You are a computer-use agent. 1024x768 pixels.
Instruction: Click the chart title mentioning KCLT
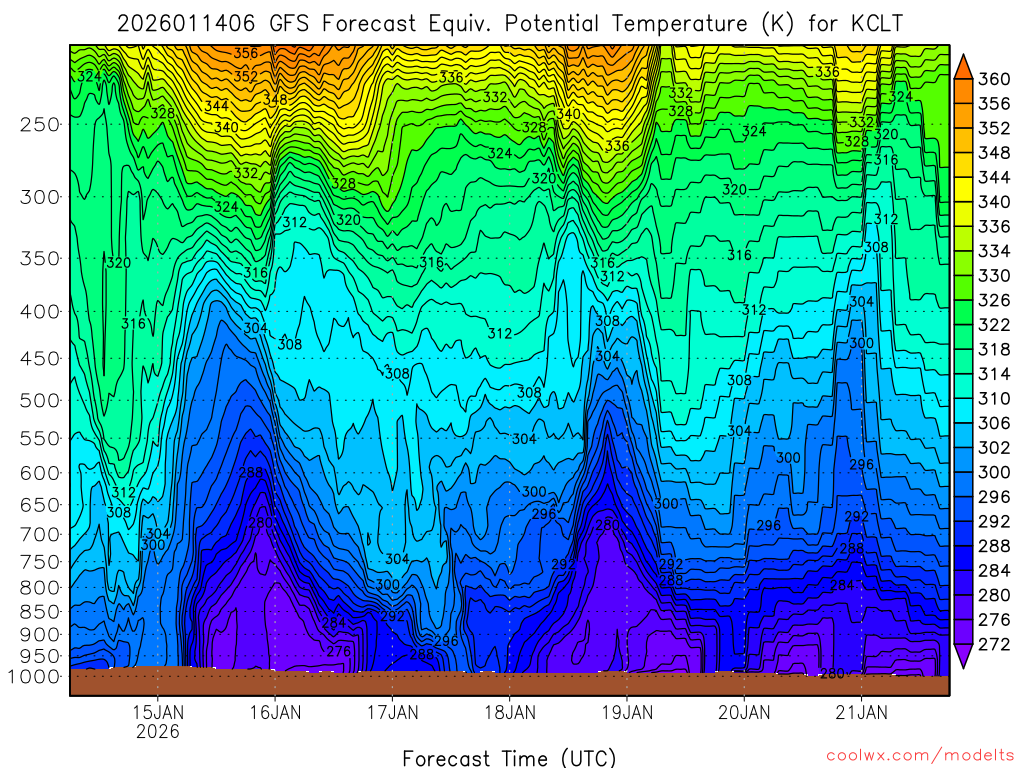click(510, 24)
